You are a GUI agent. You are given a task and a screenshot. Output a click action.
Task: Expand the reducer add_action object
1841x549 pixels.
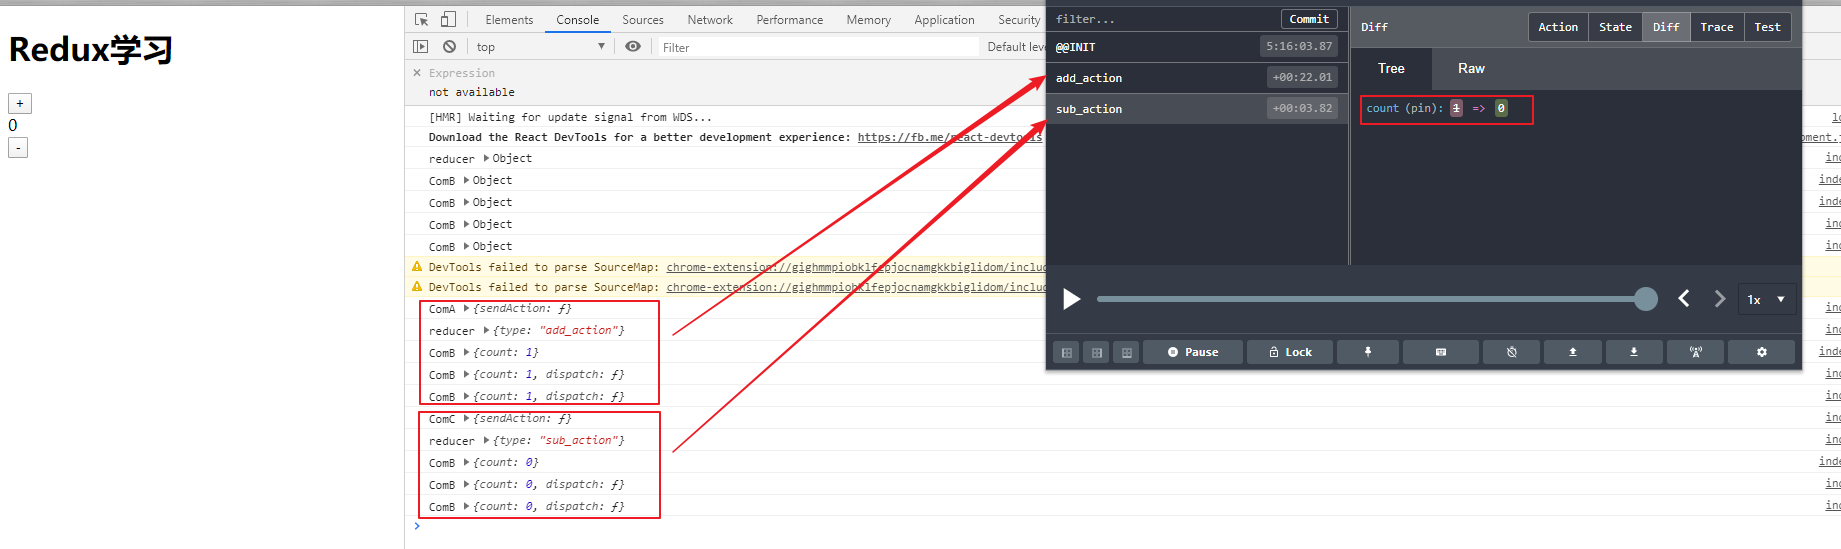[487, 330]
